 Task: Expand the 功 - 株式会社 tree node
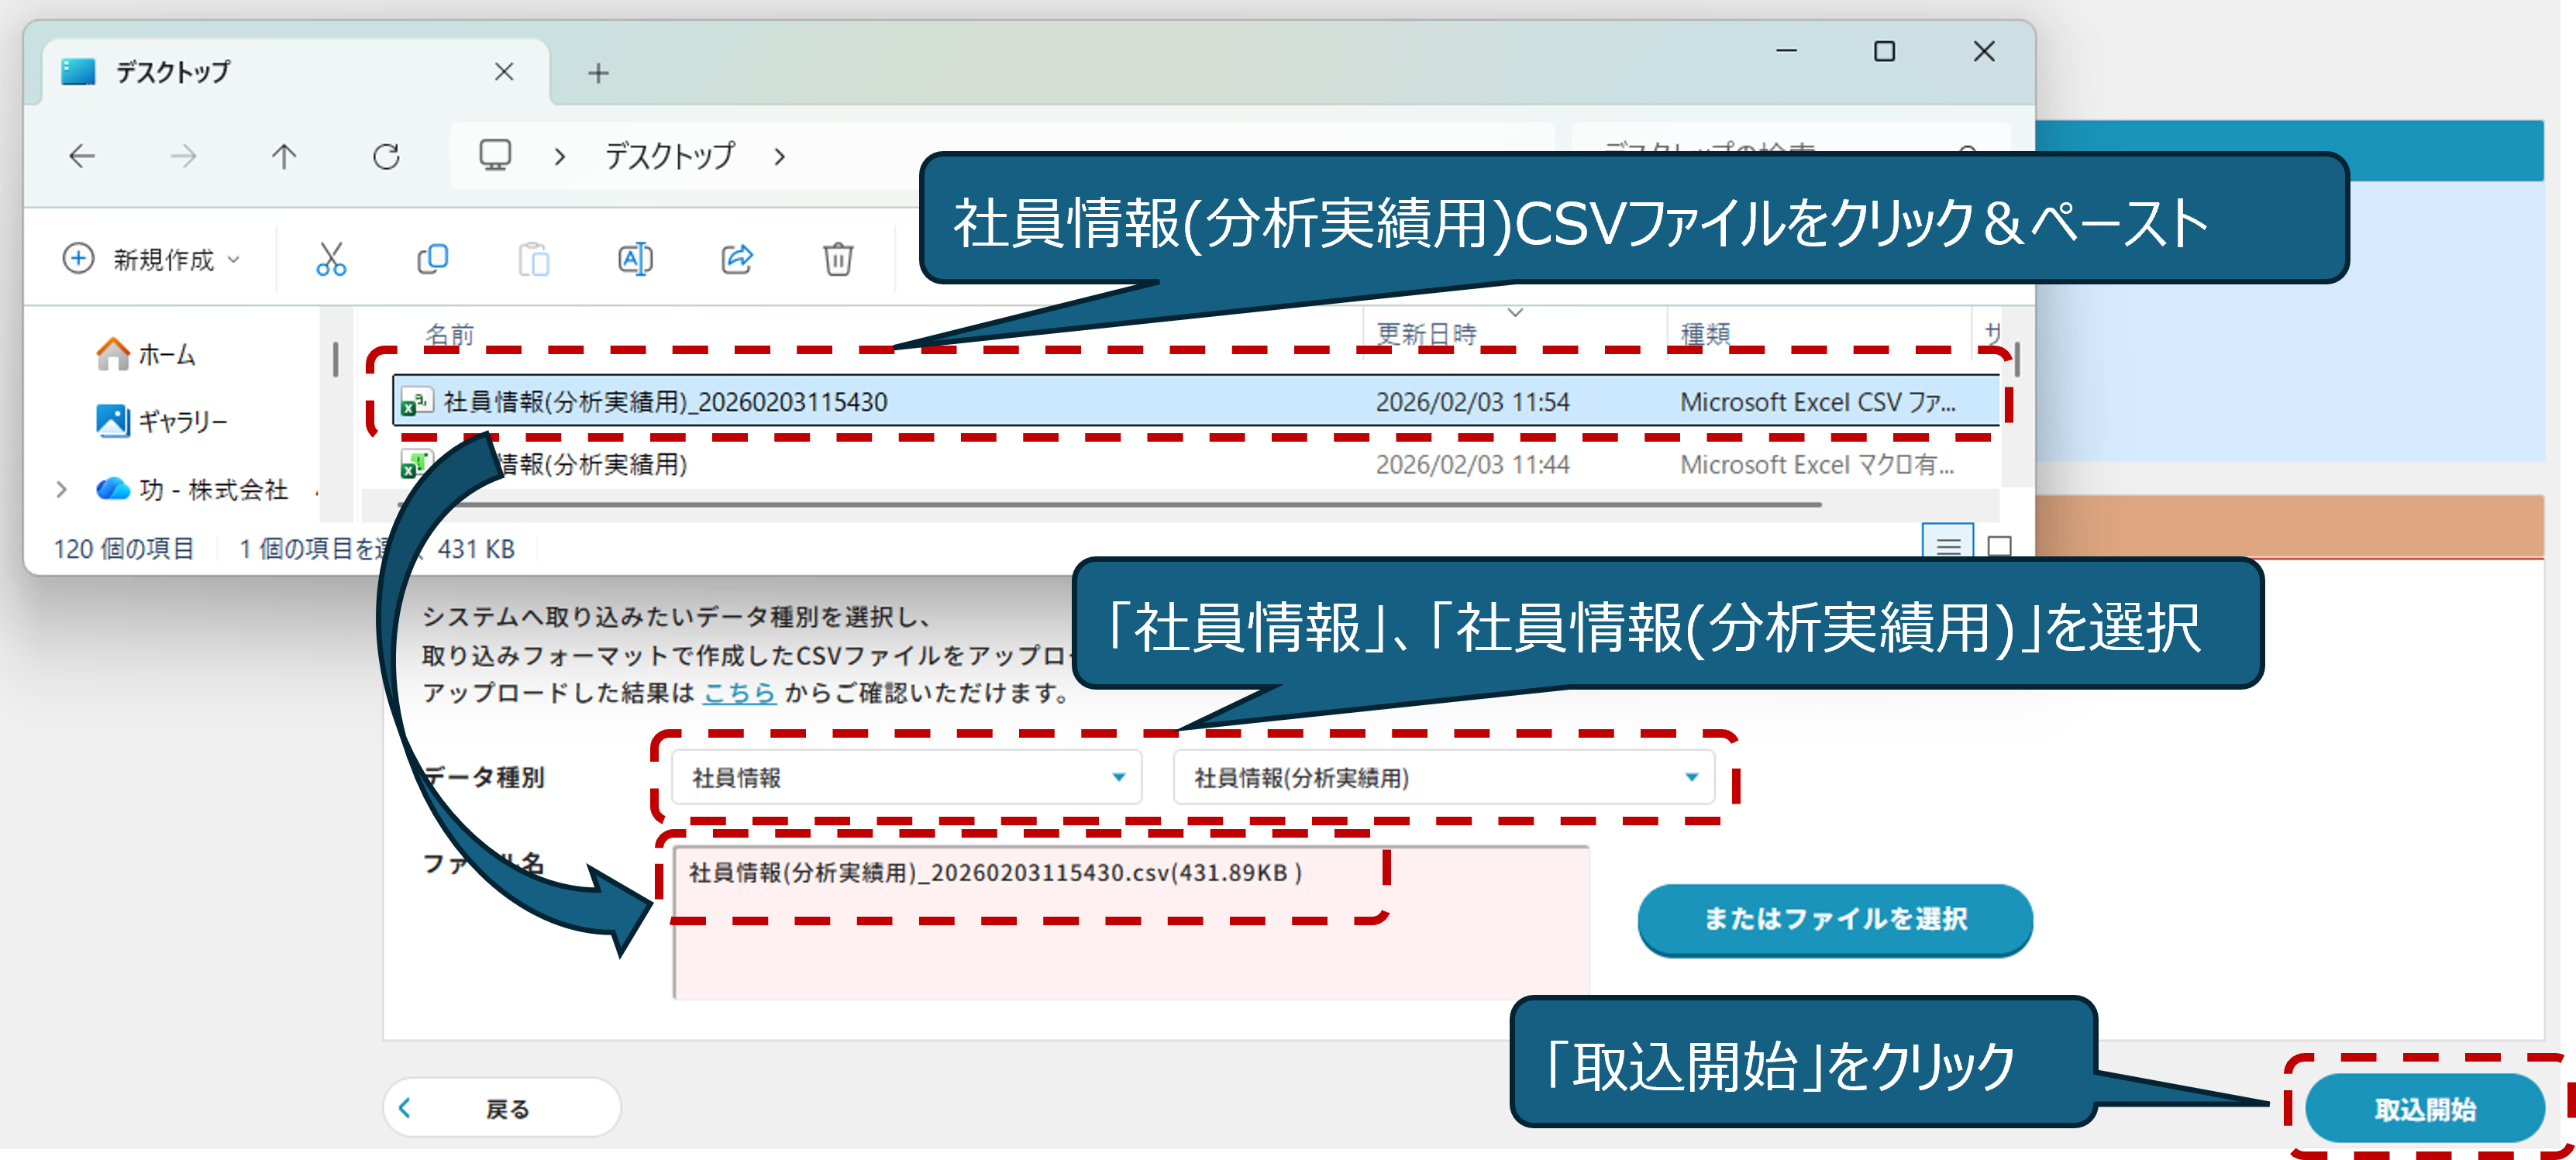tap(62, 489)
